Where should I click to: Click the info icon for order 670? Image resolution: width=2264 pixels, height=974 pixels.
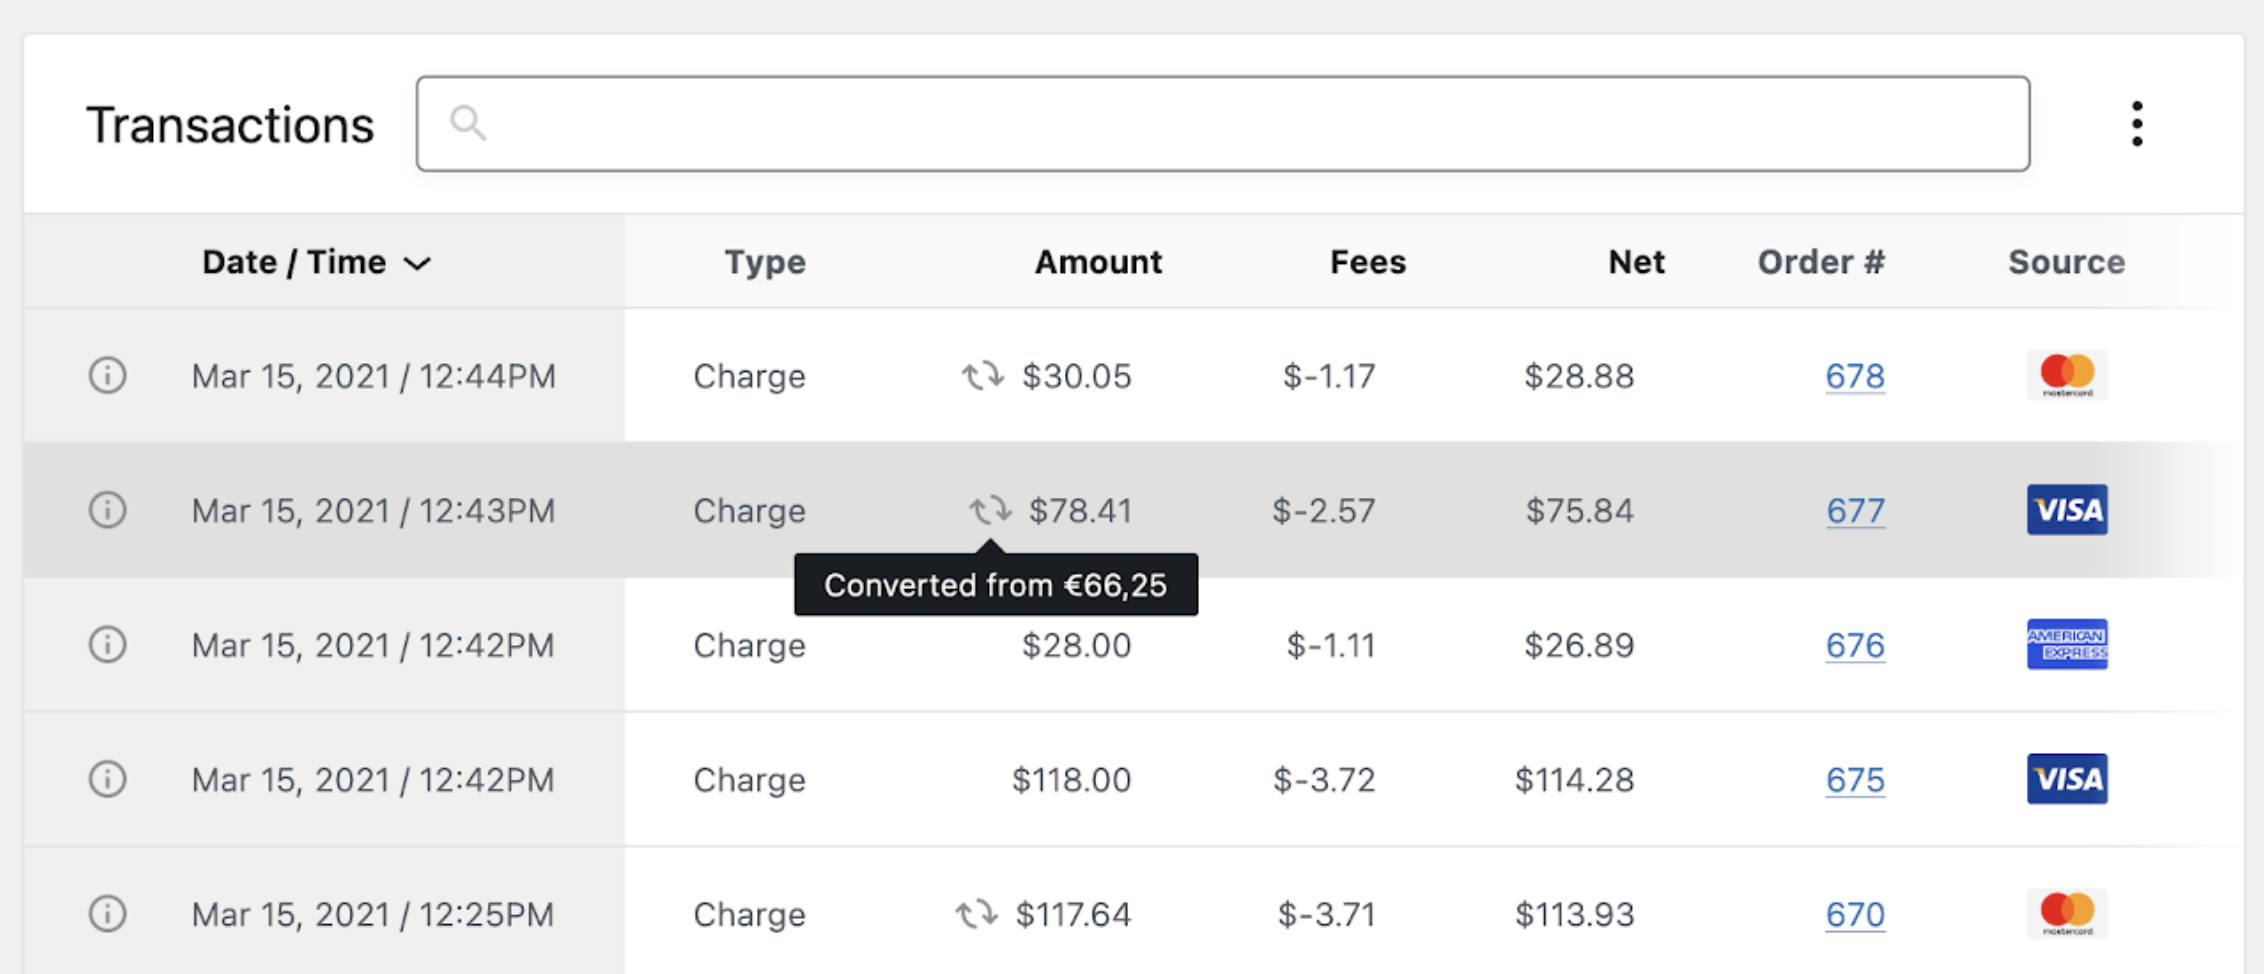click(x=107, y=914)
